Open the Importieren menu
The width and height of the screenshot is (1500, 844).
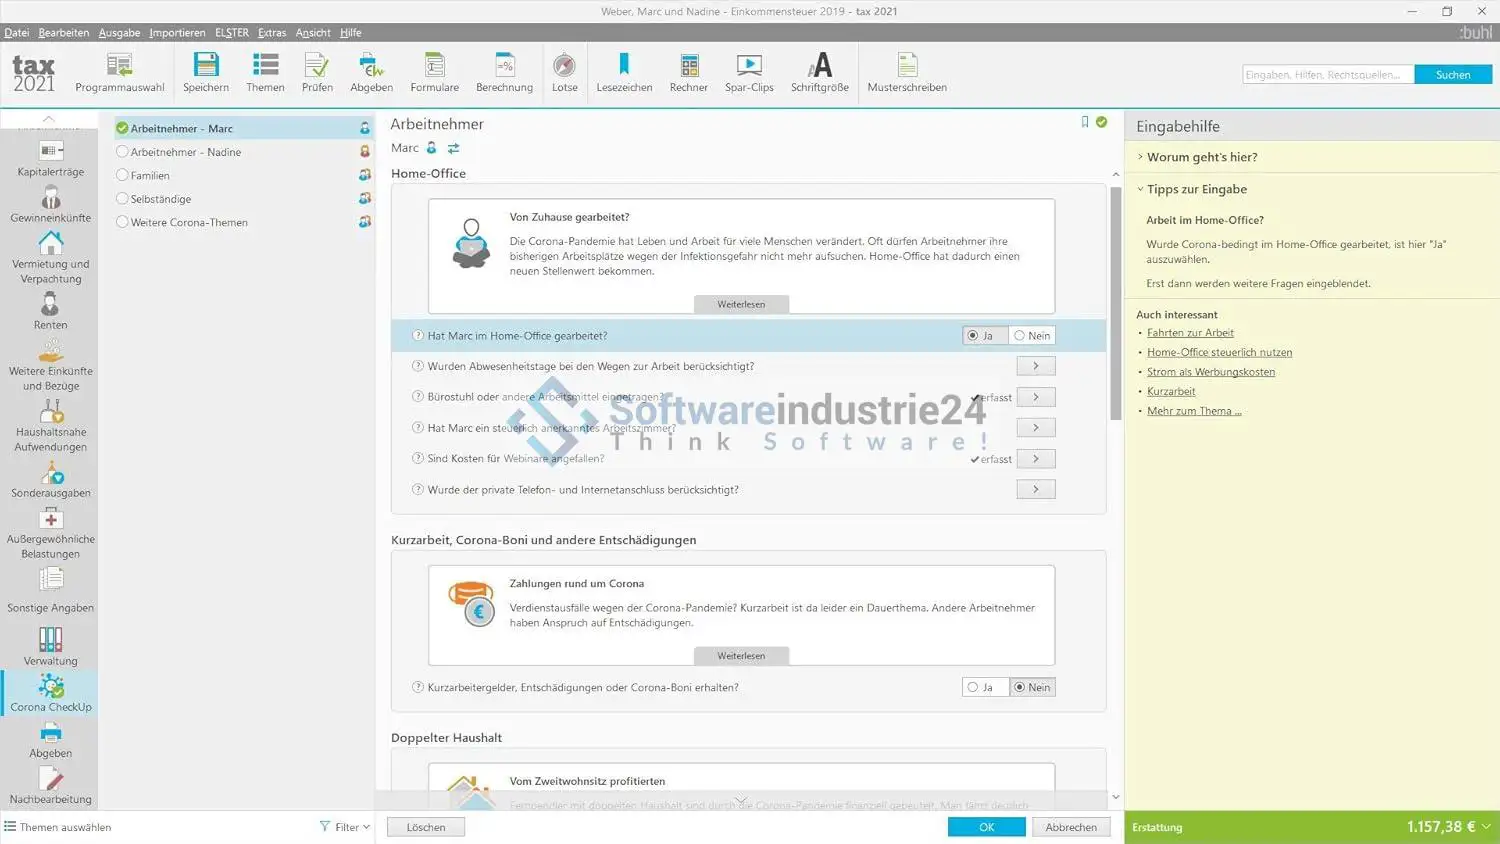pyautogui.click(x=177, y=33)
